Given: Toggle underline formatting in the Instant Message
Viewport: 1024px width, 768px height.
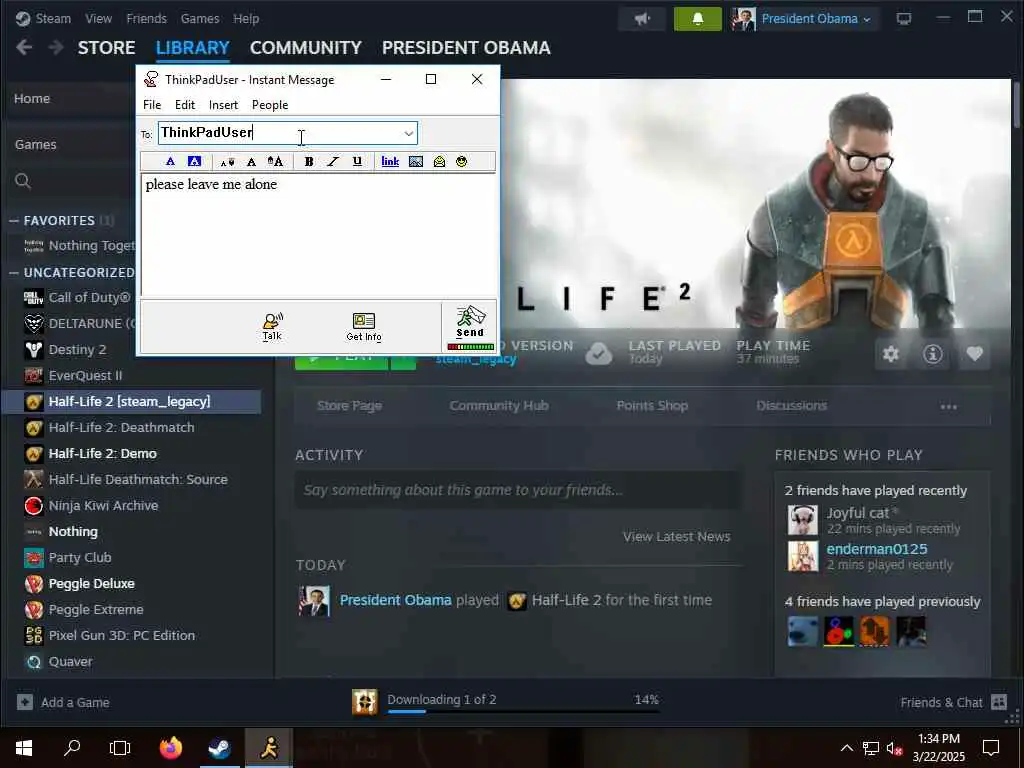Looking at the screenshot, I should 357,161.
